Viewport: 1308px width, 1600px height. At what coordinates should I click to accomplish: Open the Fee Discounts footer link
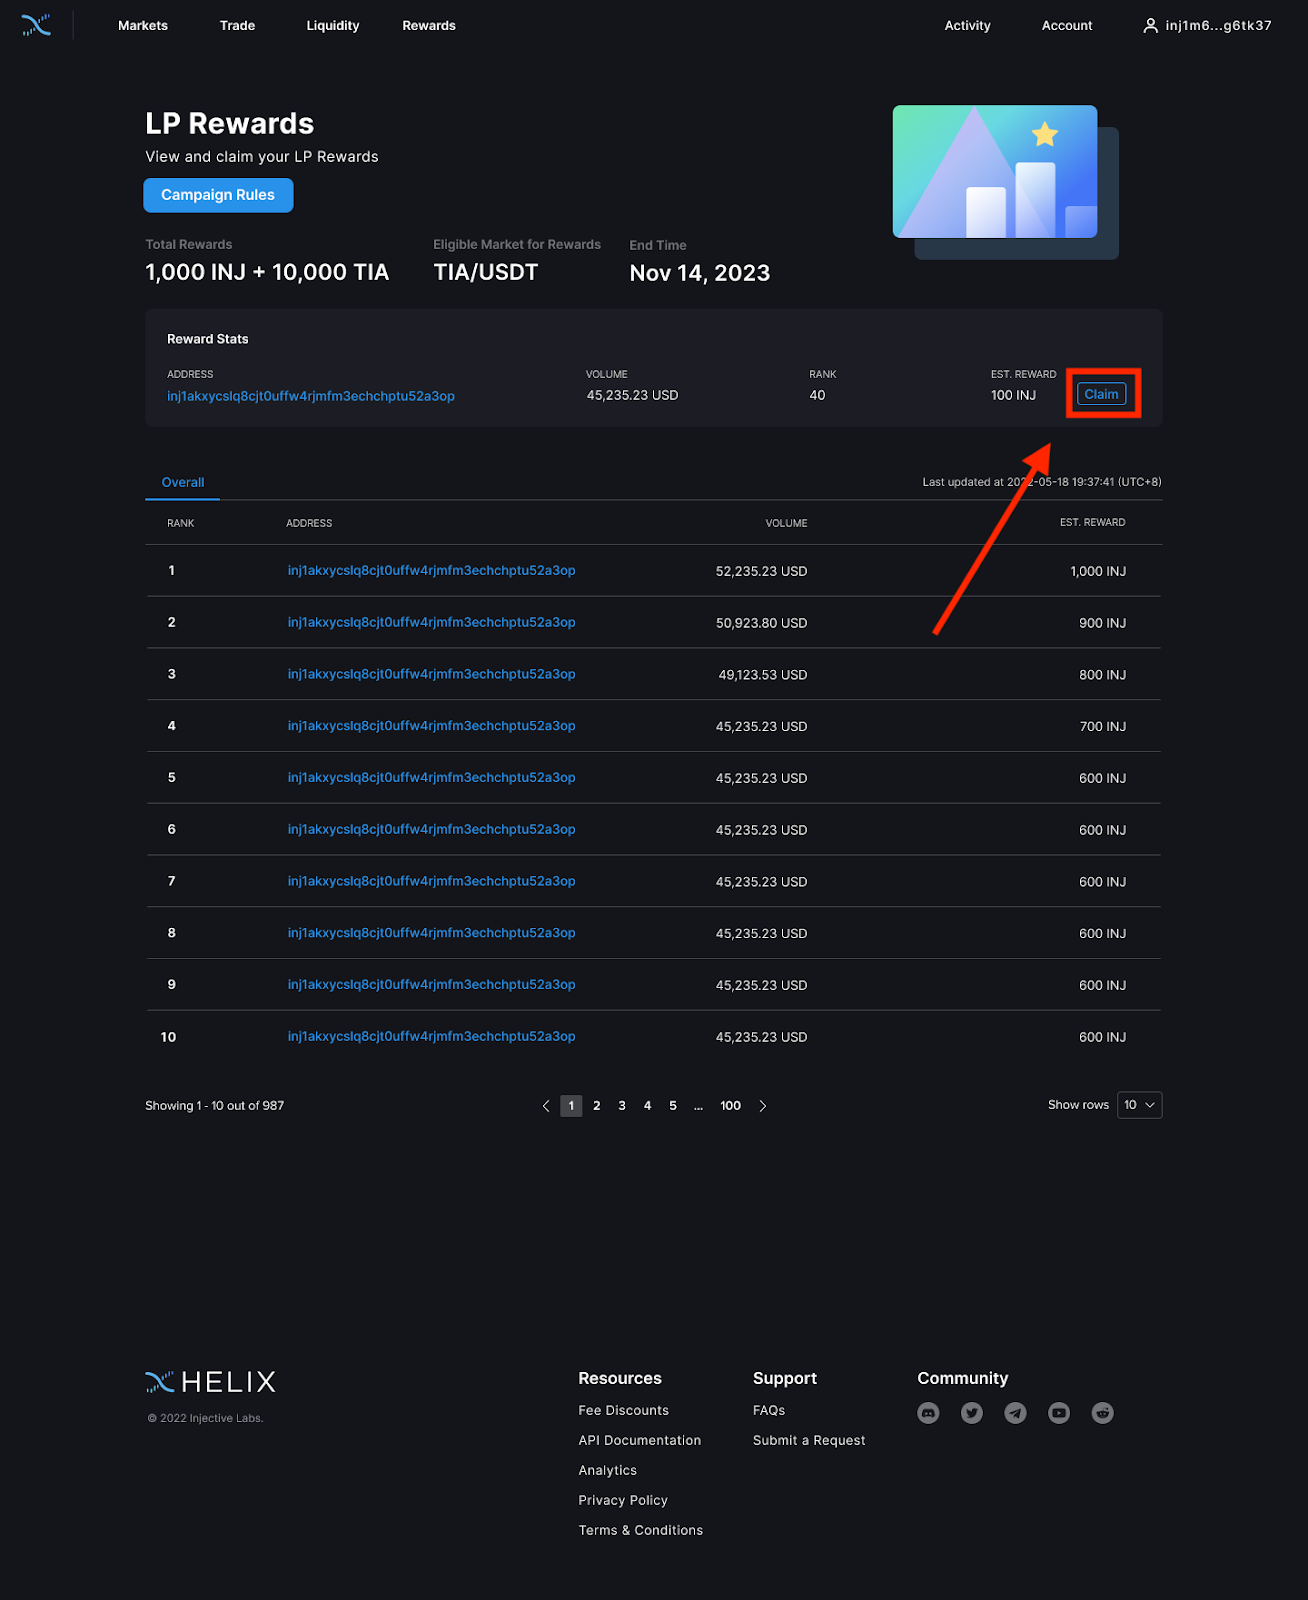pyautogui.click(x=624, y=1411)
